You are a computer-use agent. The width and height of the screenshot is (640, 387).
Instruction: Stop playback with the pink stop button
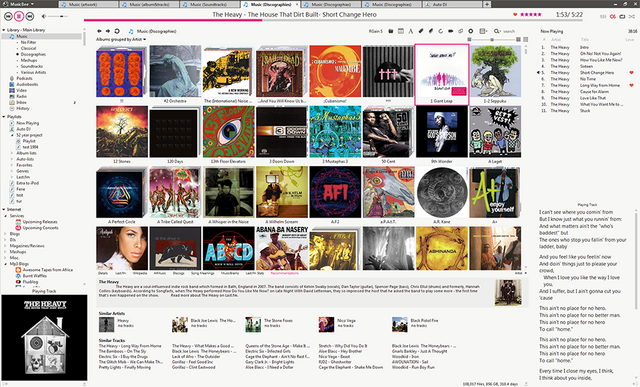click(x=19, y=16)
